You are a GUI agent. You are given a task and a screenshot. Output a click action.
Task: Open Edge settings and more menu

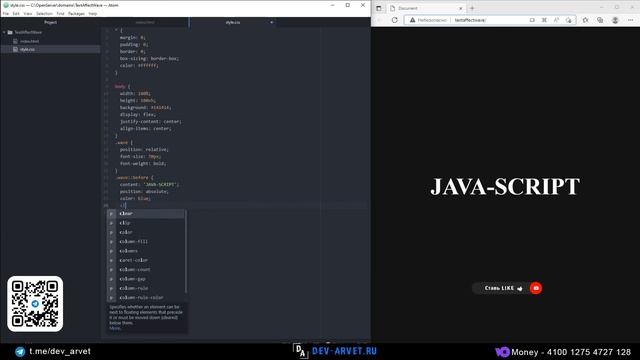pyautogui.click(x=631, y=20)
